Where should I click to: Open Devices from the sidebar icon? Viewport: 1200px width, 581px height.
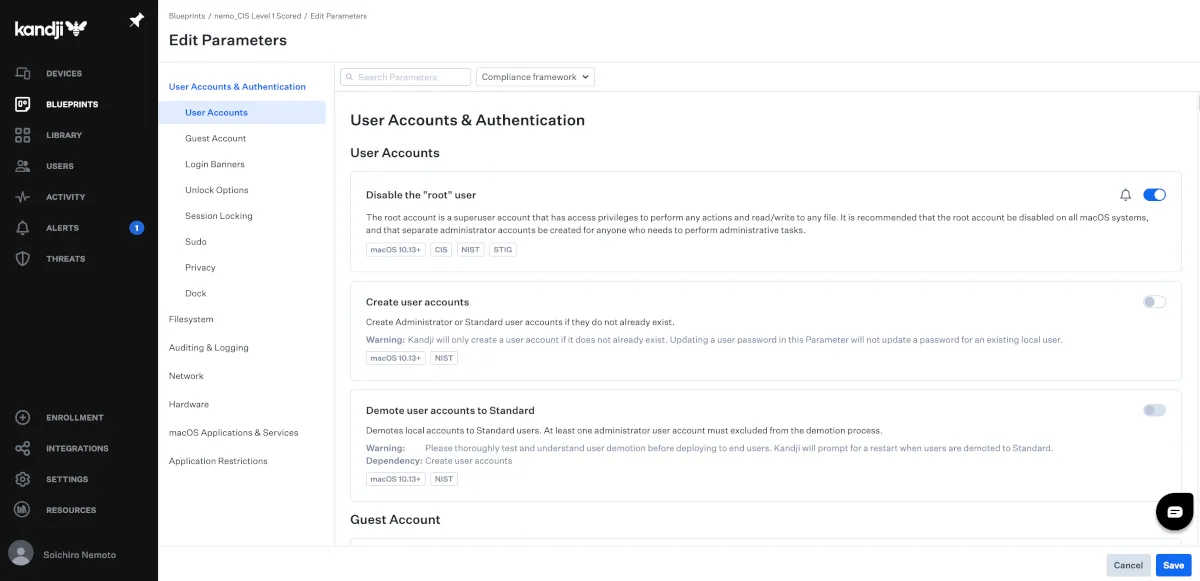click(x=22, y=73)
